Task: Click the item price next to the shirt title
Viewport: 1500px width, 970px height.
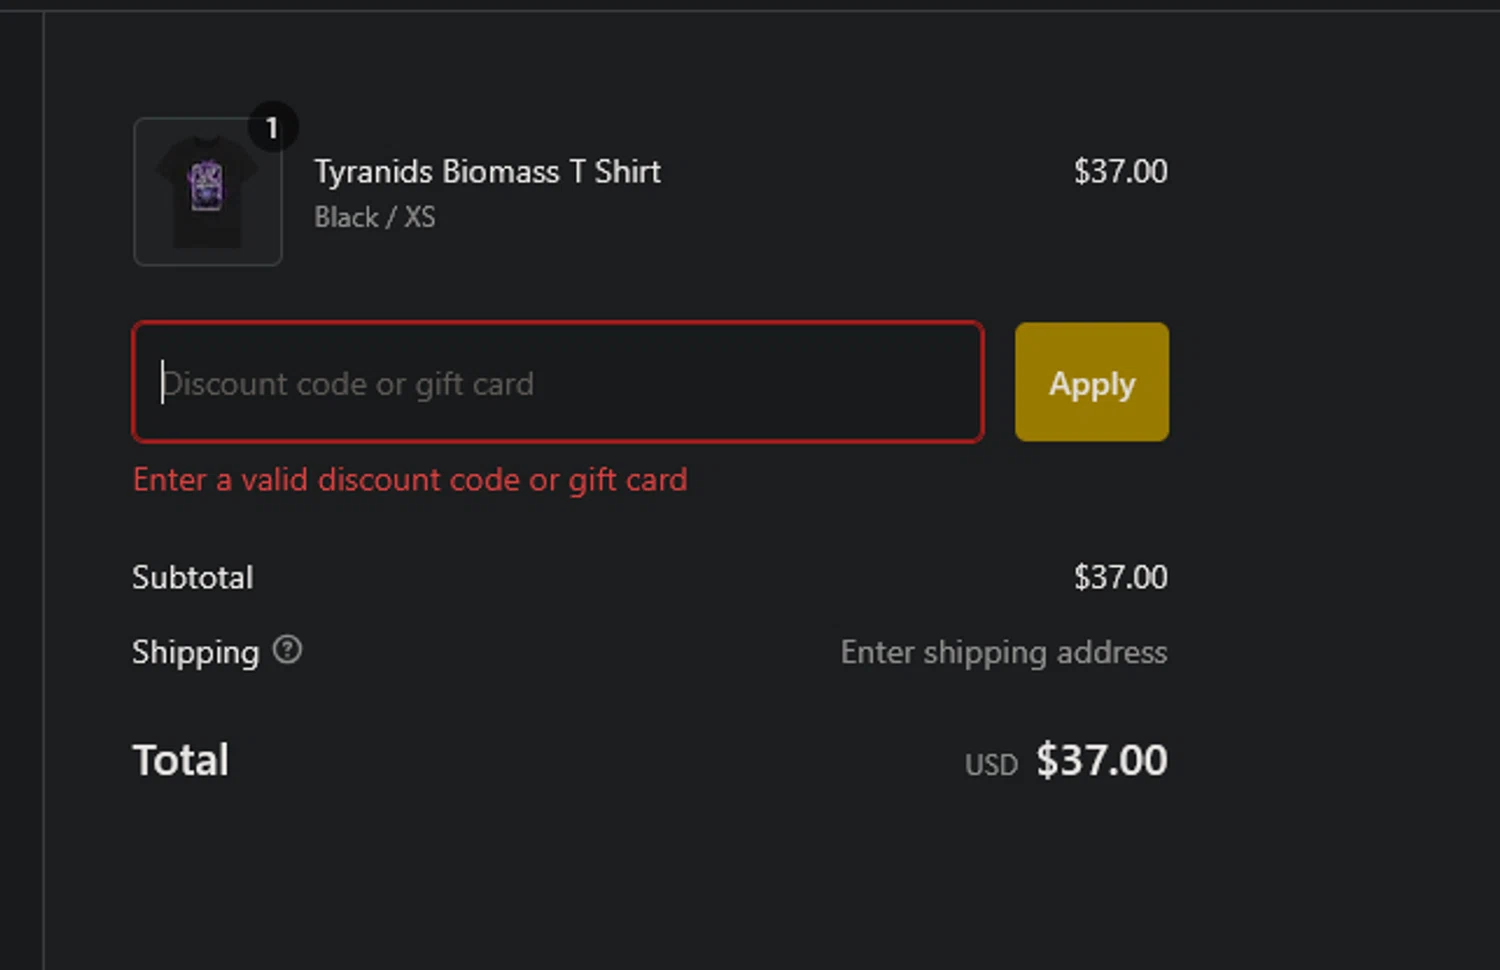Action: point(1120,172)
